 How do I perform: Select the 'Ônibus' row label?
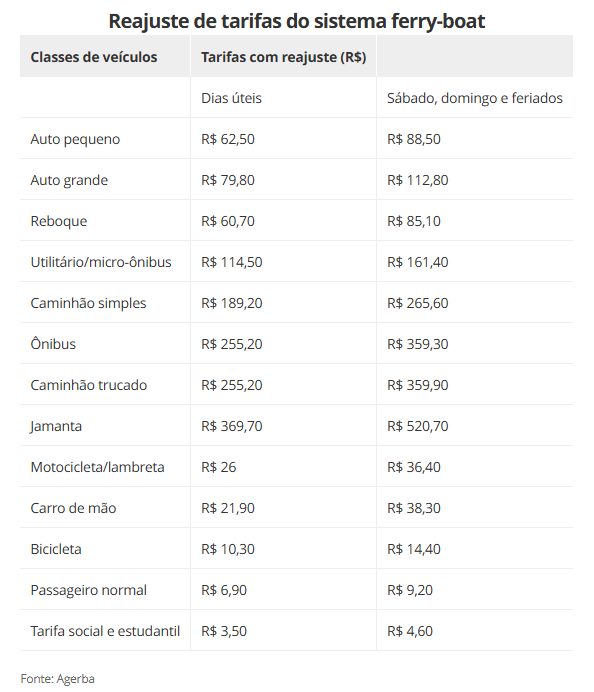pyautogui.click(x=53, y=344)
